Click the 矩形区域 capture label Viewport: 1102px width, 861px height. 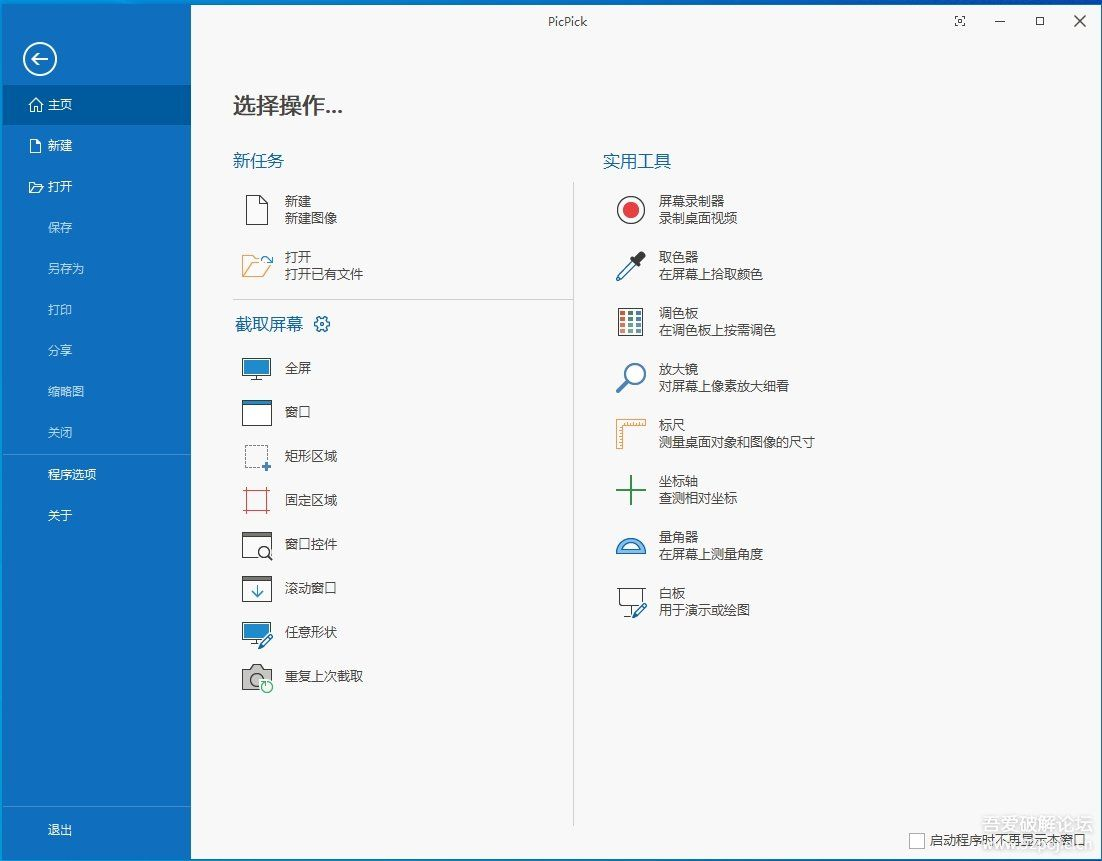(311, 456)
